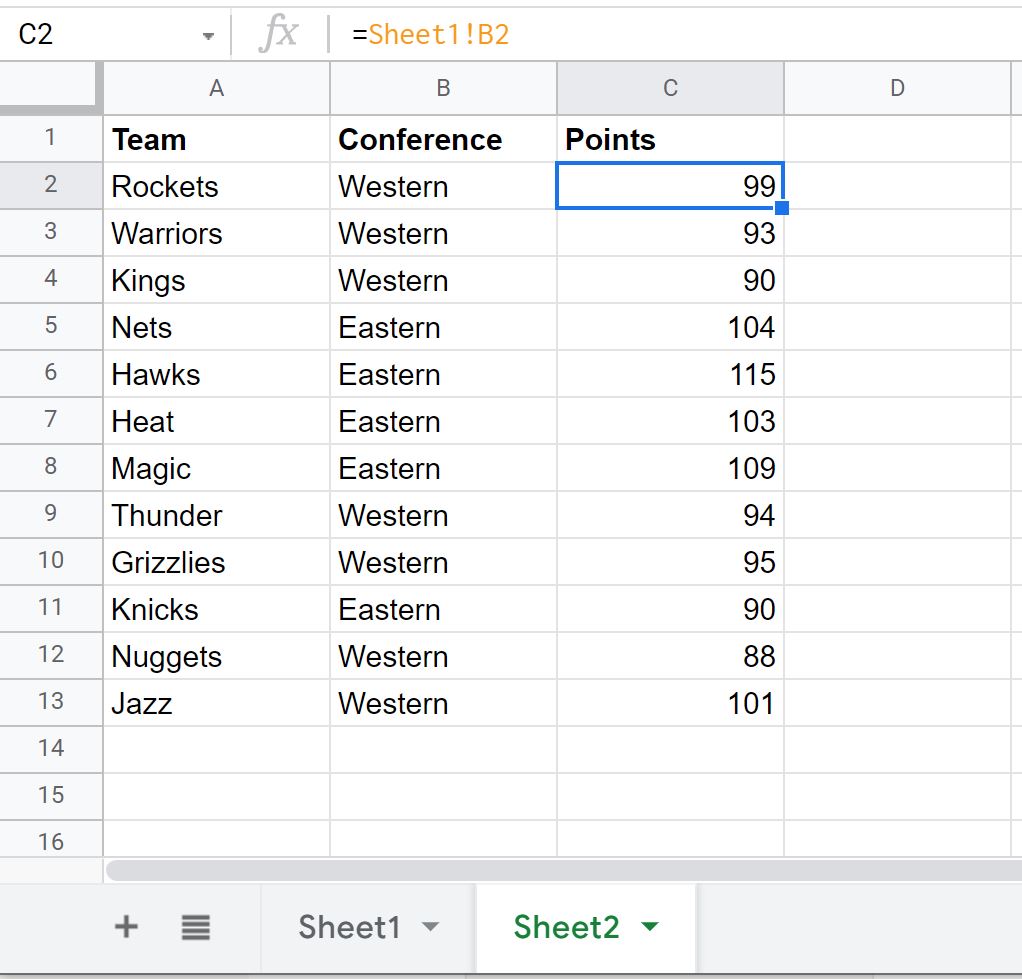Image resolution: width=1022 pixels, height=979 pixels.
Task: Click the Rockets row Western cell
Action: (x=443, y=186)
